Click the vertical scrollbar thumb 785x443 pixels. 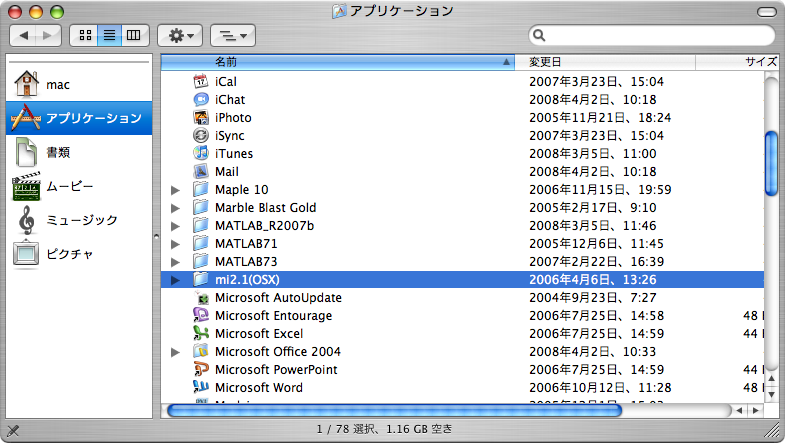[x=771, y=163]
